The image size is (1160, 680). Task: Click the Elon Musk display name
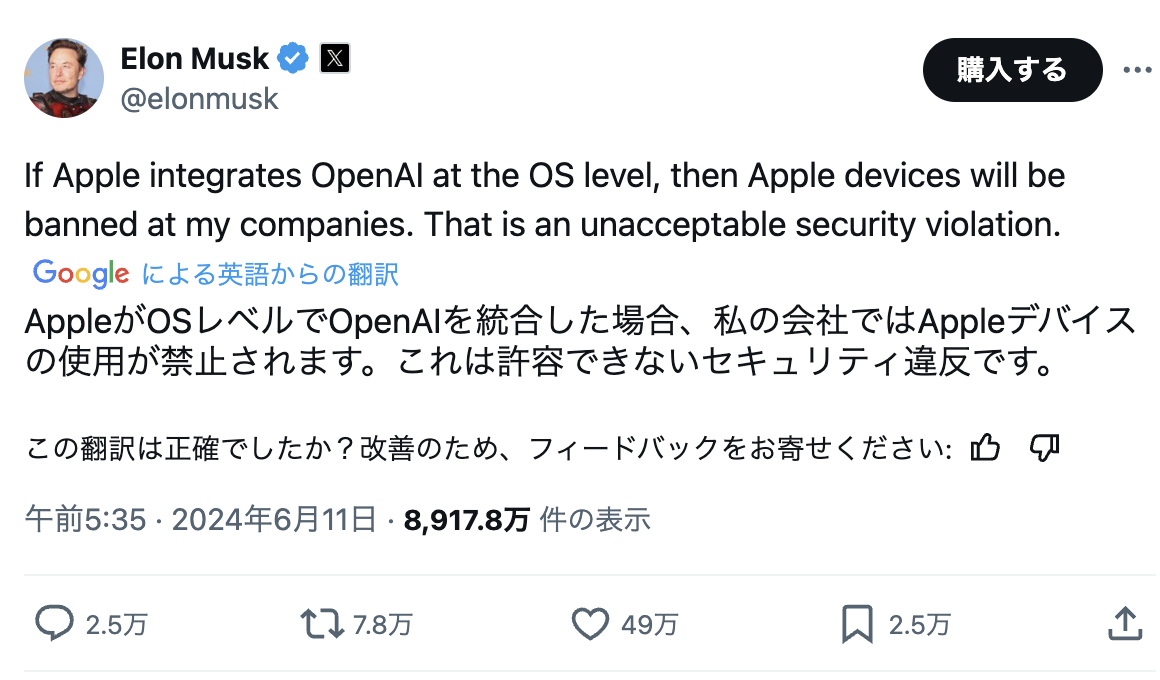[x=195, y=58]
